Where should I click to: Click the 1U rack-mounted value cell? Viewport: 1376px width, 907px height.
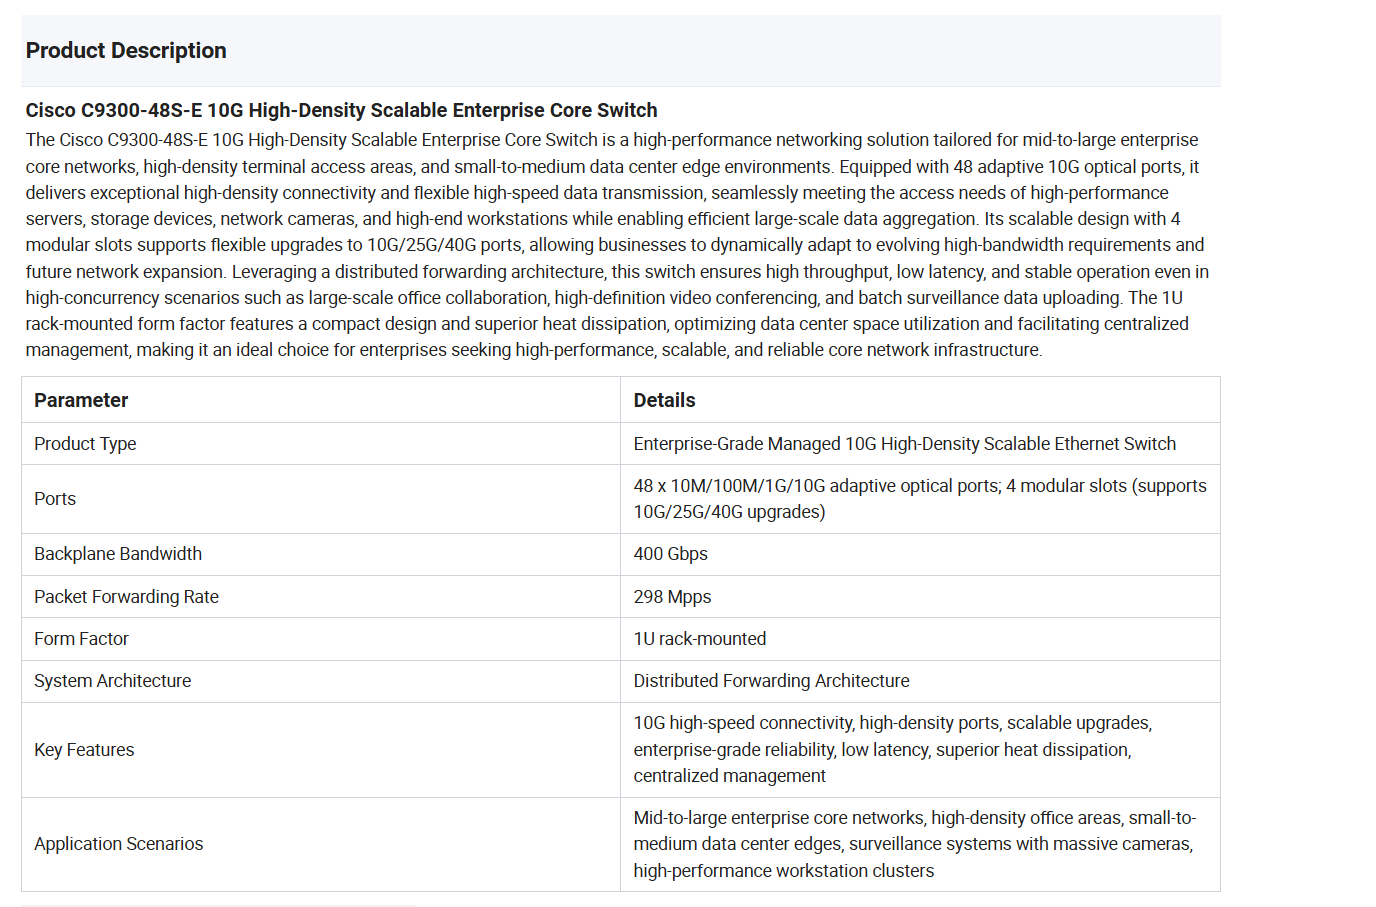(699, 639)
